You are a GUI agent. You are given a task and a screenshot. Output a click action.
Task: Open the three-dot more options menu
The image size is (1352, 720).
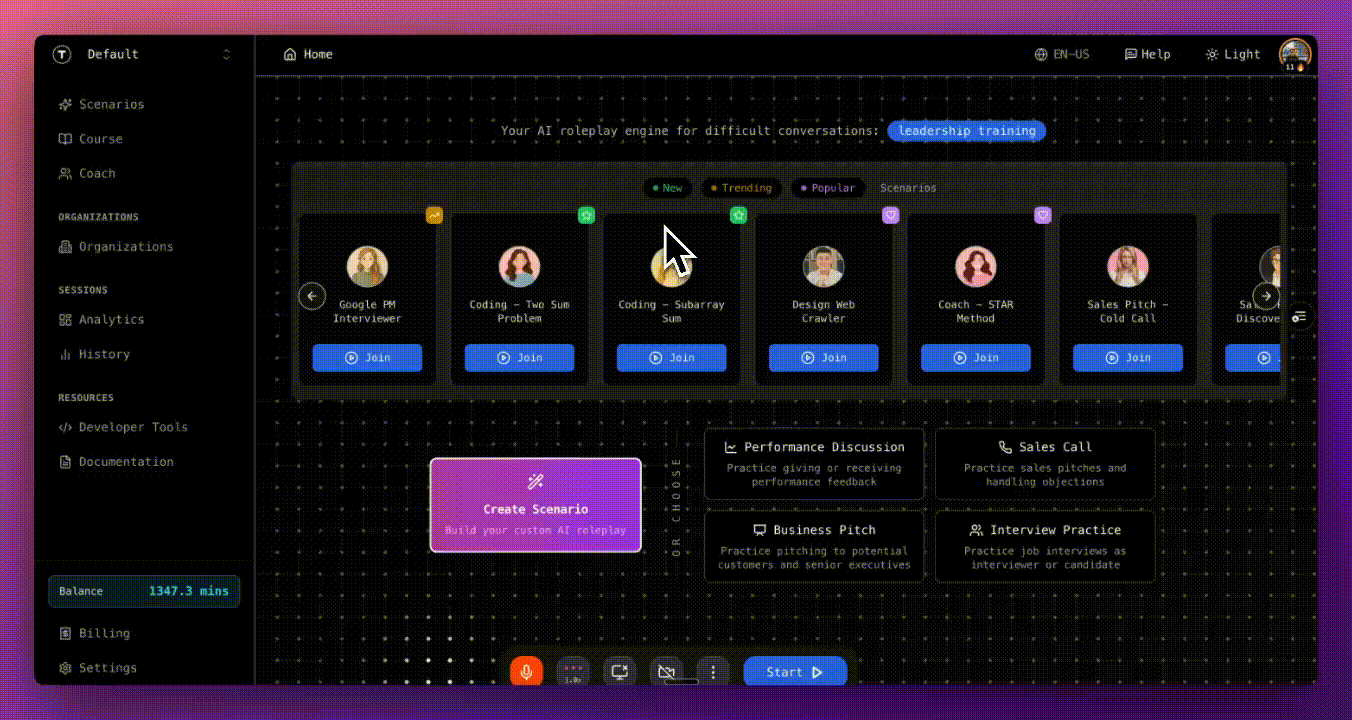(712, 672)
